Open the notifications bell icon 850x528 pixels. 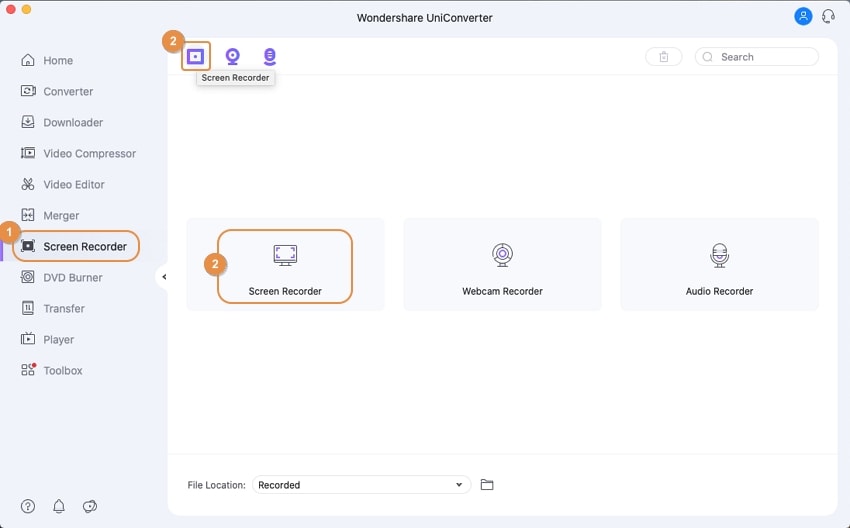(x=59, y=506)
